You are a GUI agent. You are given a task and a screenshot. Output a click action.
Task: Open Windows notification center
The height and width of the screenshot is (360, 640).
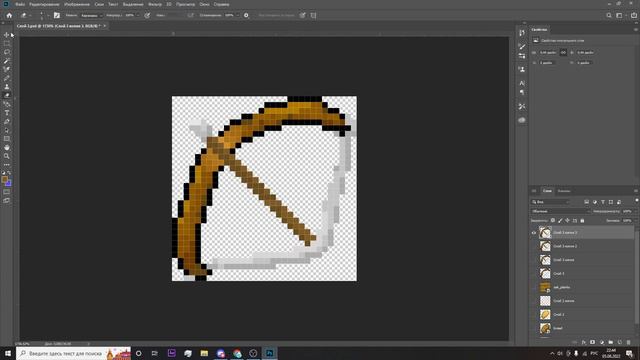click(629, 353)
